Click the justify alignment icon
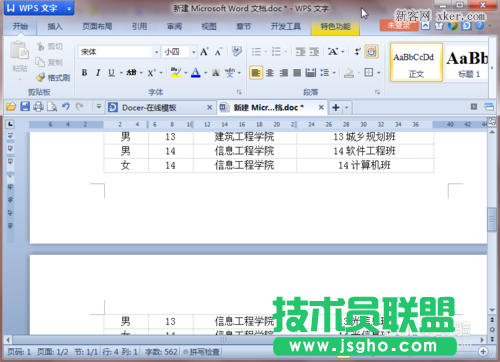The width and height of the screenshot is (500, 362). coord(297,72)
